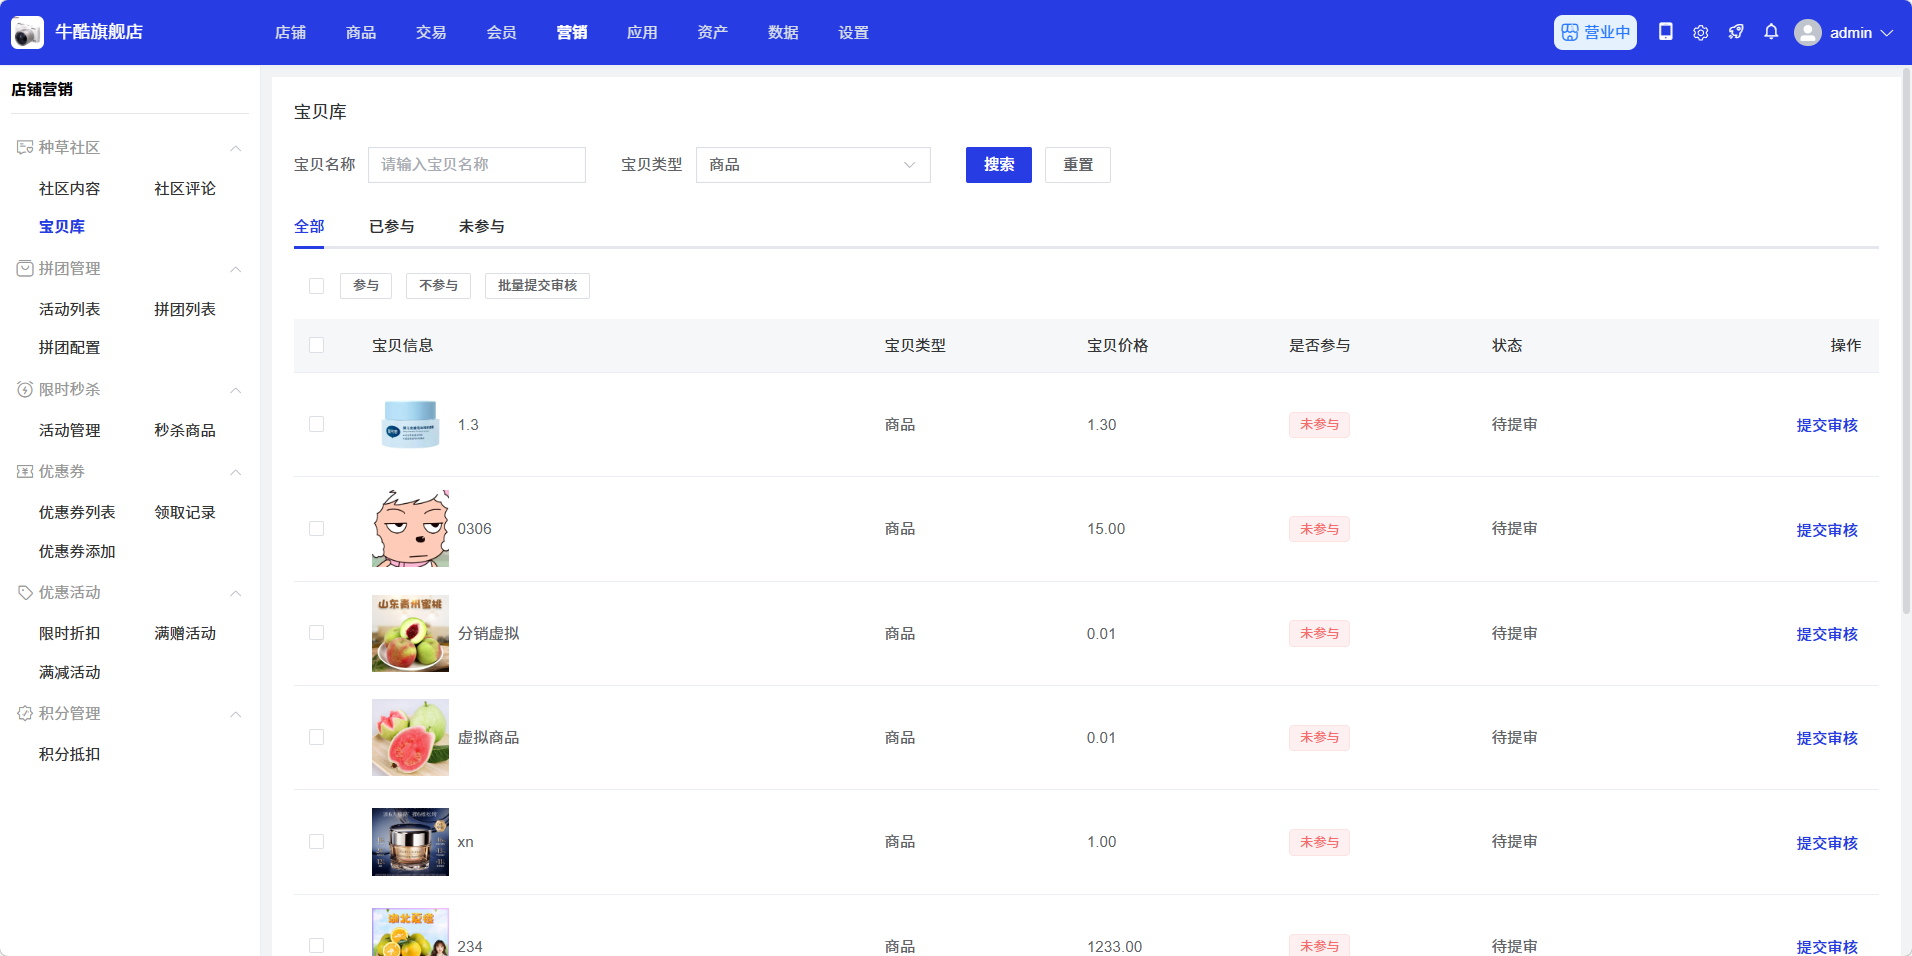Click the admin user avatar
The width and height of the screenshot is (1912, 956).
click(1807, 33)
